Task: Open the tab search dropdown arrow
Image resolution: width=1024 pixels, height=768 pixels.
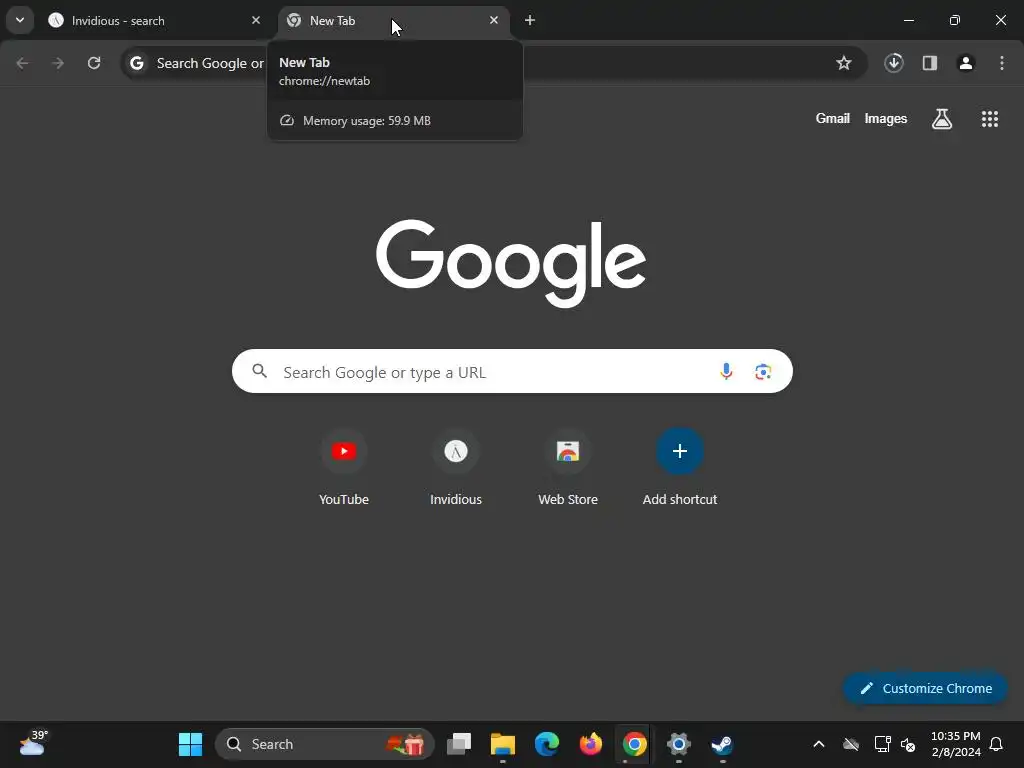Action: pos(20,20)
